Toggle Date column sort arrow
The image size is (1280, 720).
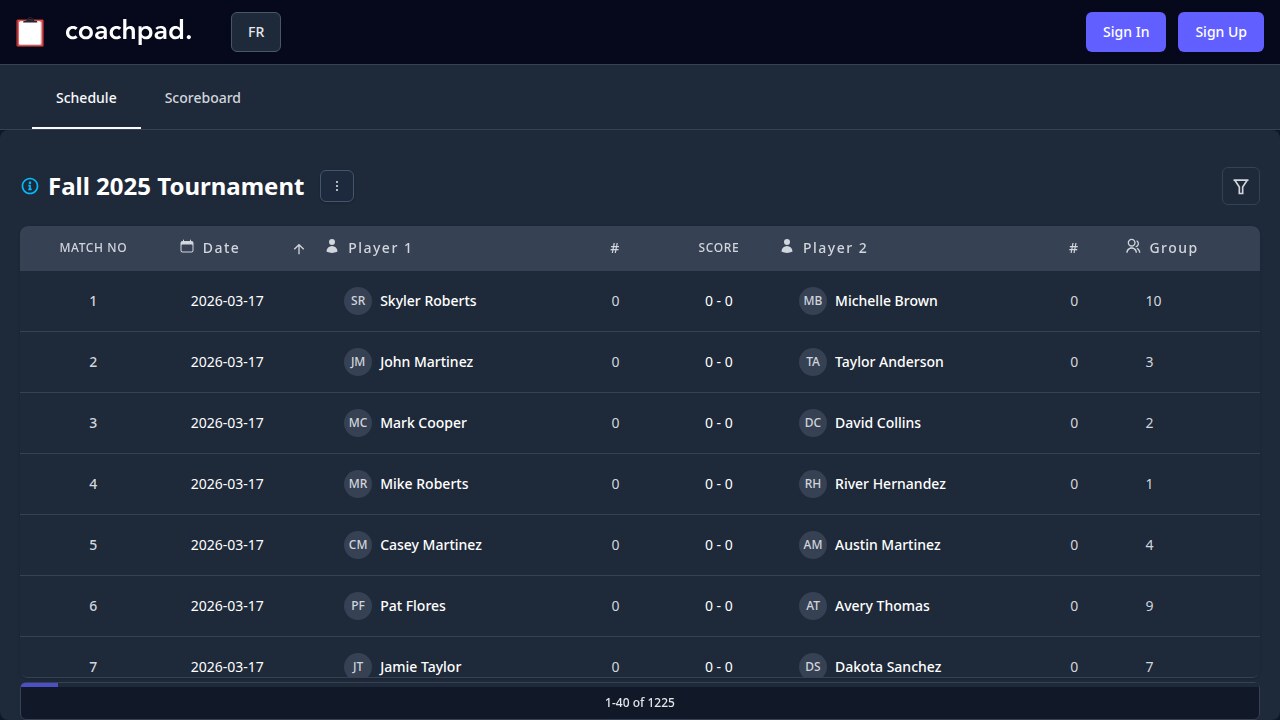tap(298, 247)
